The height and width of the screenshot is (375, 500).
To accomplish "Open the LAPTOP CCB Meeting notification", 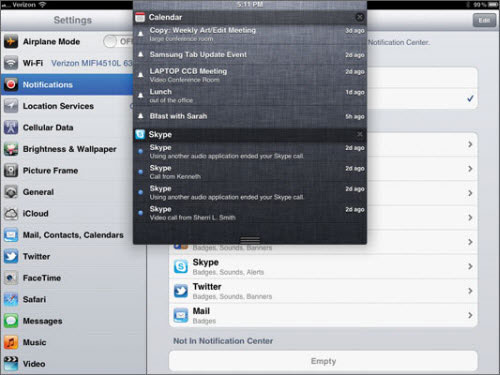I will [x=250, y=75].
